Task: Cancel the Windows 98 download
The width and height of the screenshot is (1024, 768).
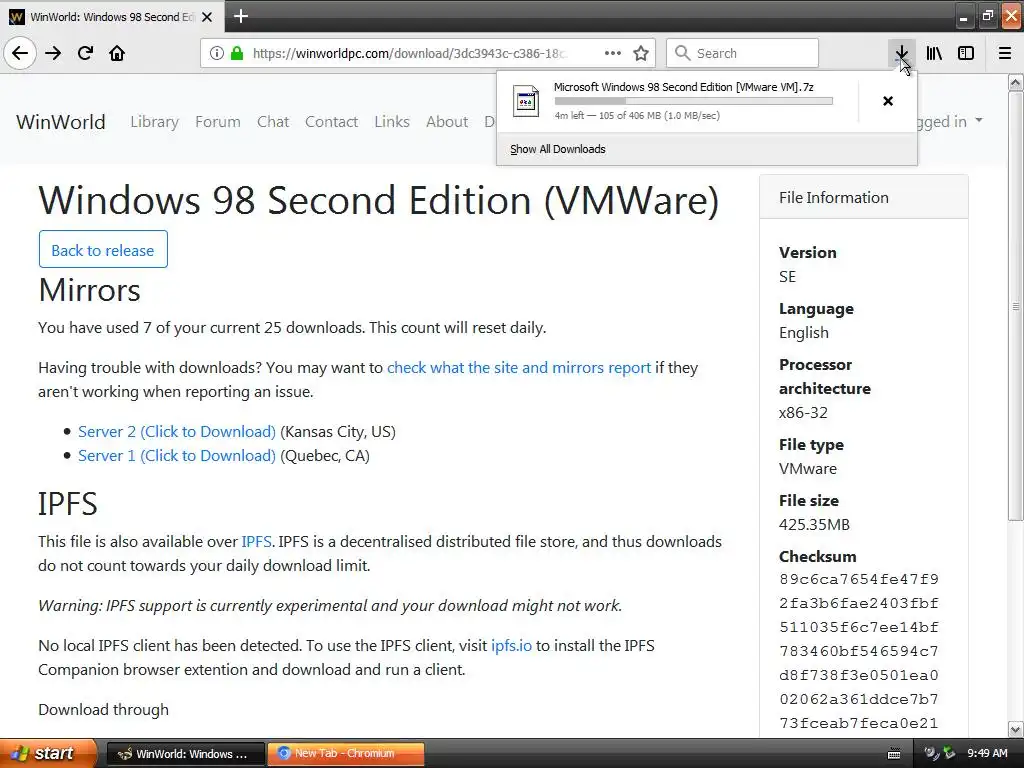Action: pos(888,101)
